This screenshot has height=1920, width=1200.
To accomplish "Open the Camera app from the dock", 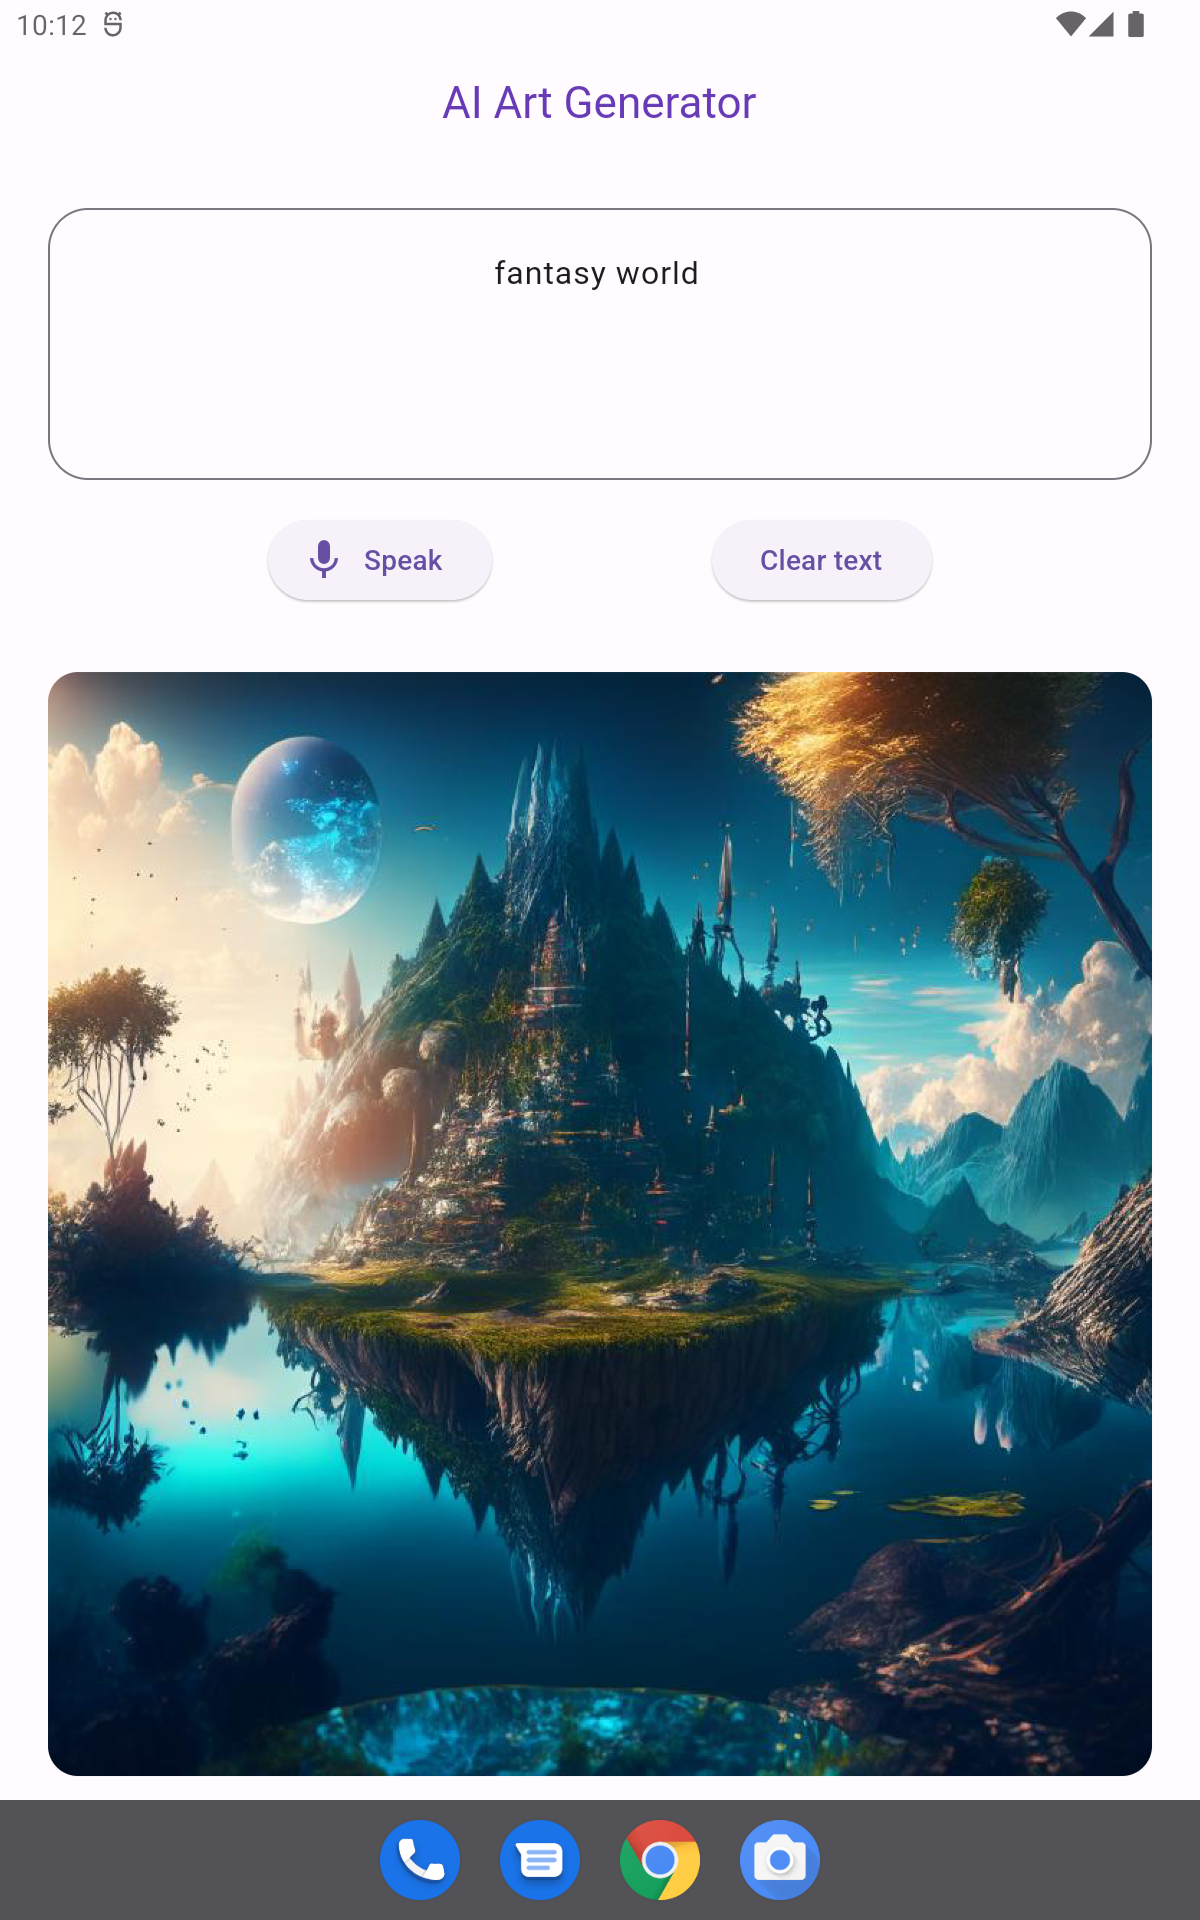I will (780, 1860).
